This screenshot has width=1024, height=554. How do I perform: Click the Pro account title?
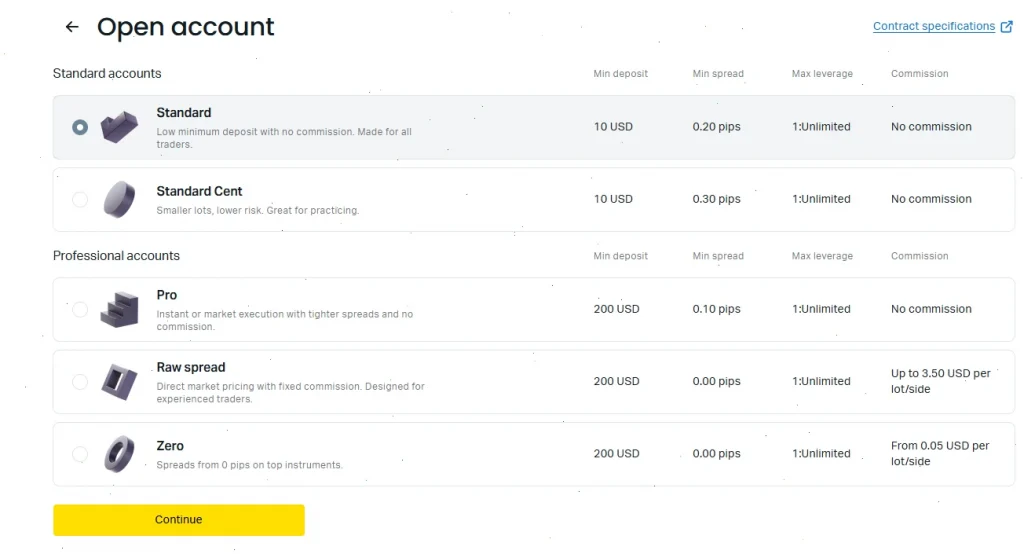click(x=167, y=295)
